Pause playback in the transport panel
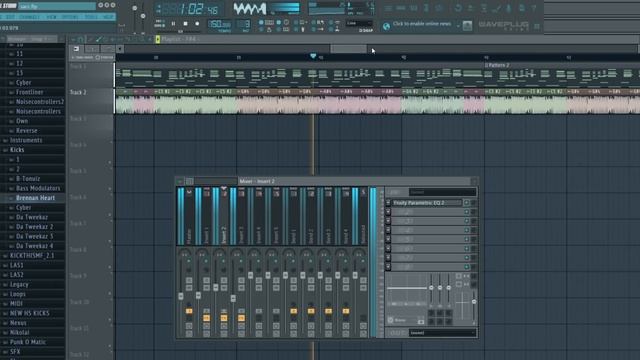Viewport: 640px width, 360px height. point(173,24)
